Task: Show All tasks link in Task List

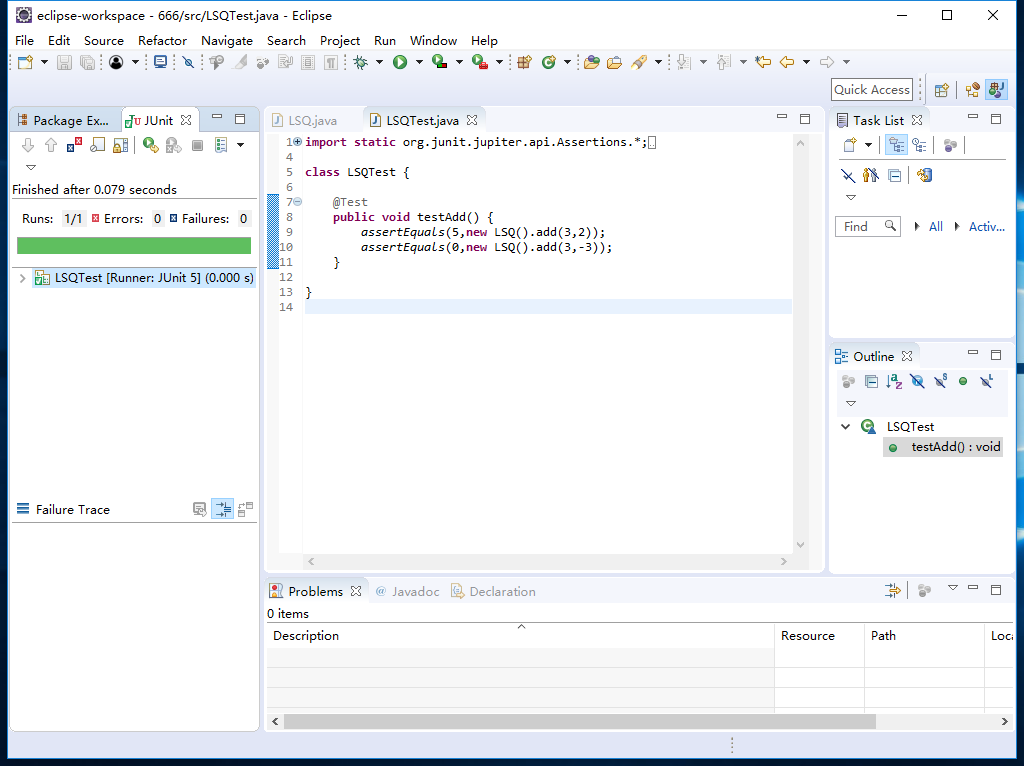Action: 935,227
